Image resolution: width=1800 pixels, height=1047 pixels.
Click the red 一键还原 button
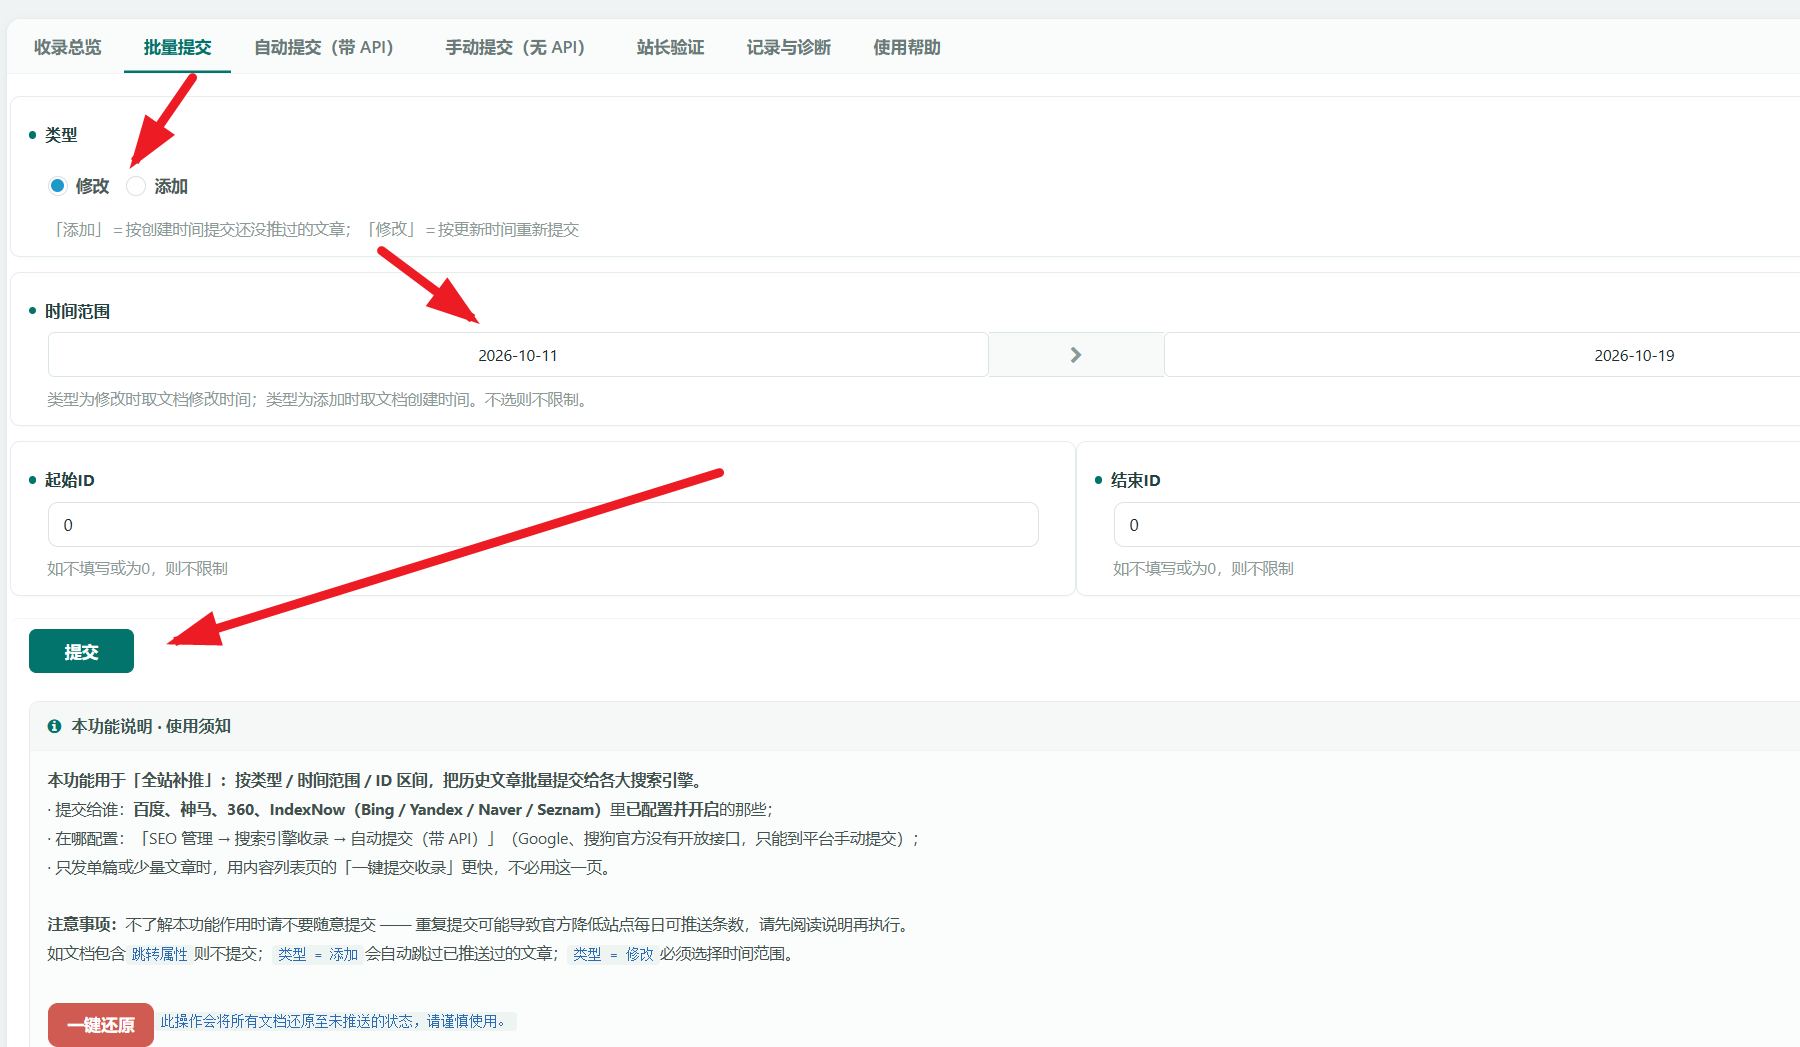point(101,1025)
